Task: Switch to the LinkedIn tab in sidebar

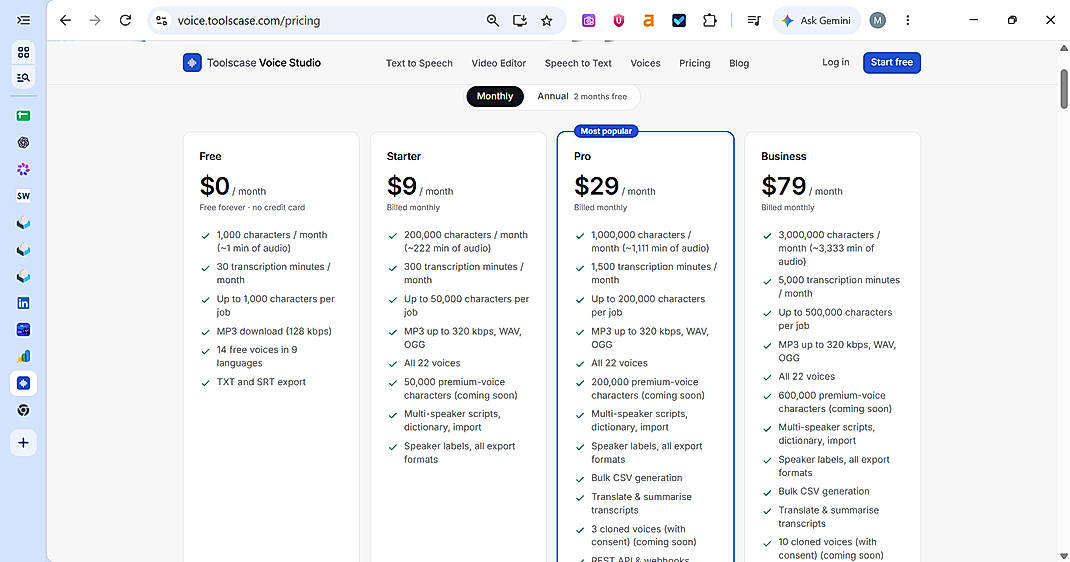Action: coord(23,303)
